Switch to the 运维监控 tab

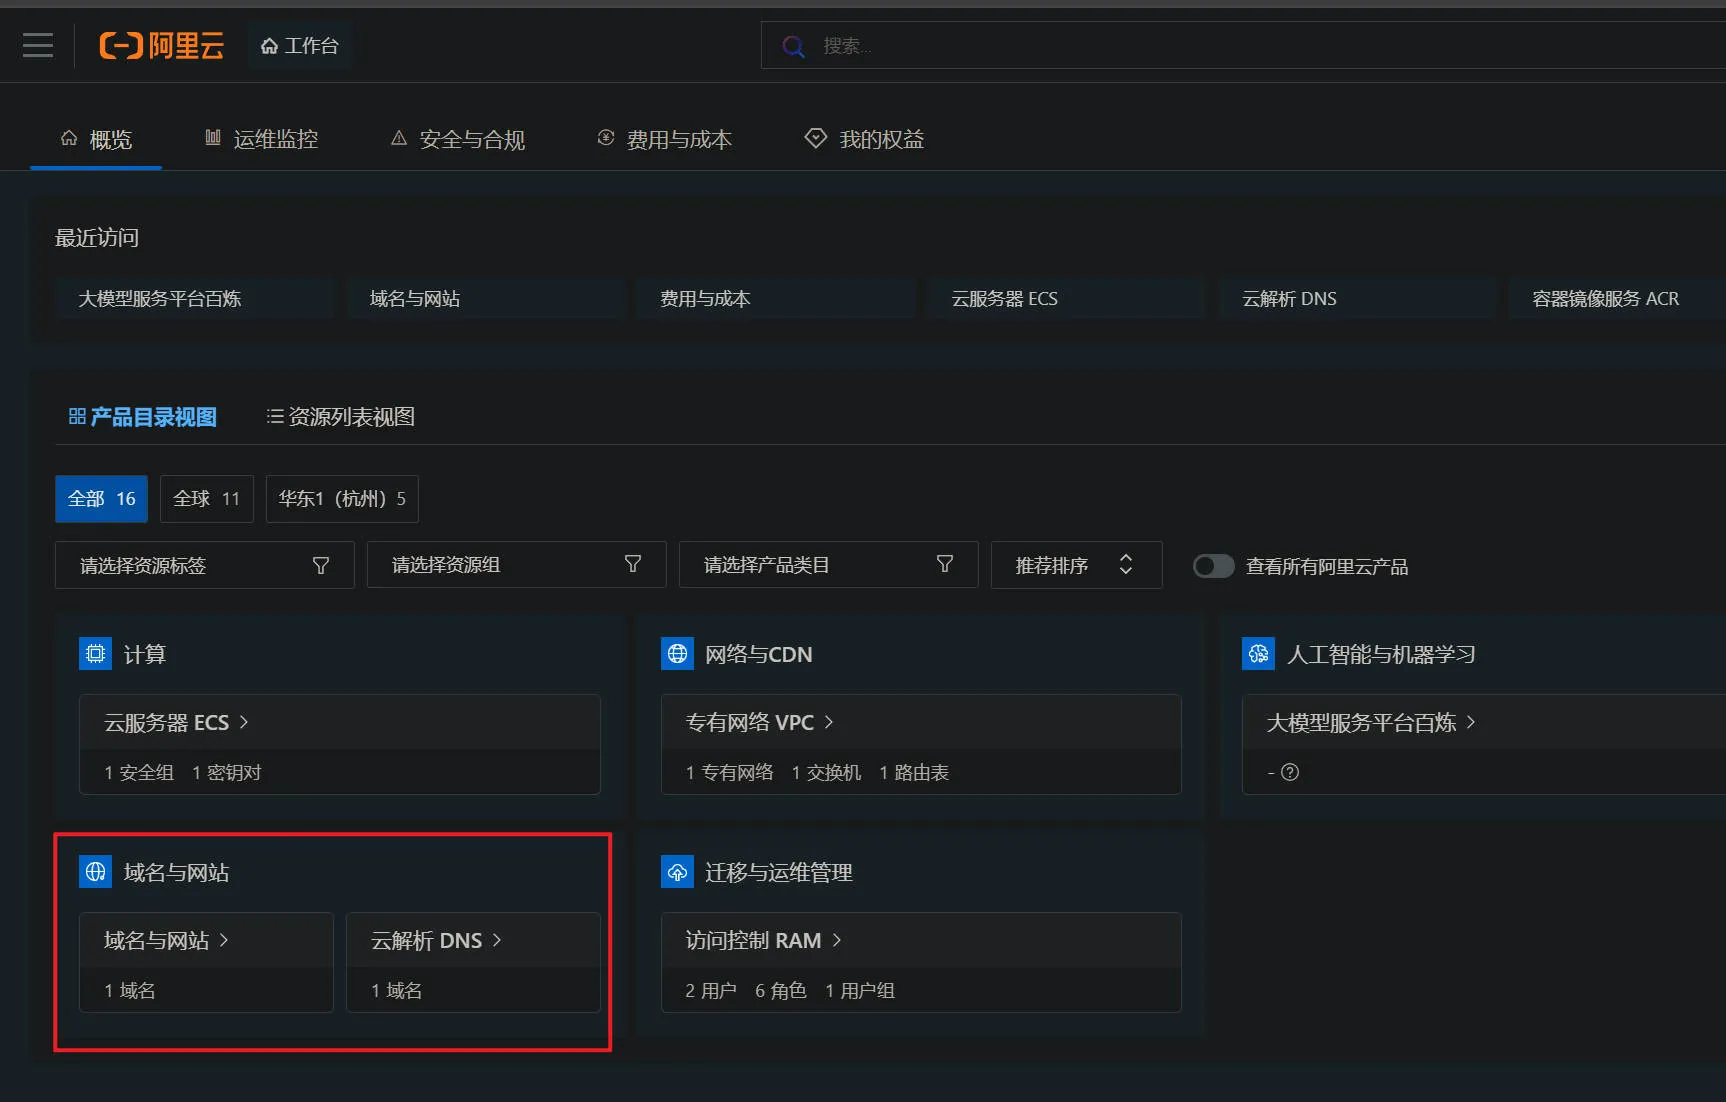[262, 139]
